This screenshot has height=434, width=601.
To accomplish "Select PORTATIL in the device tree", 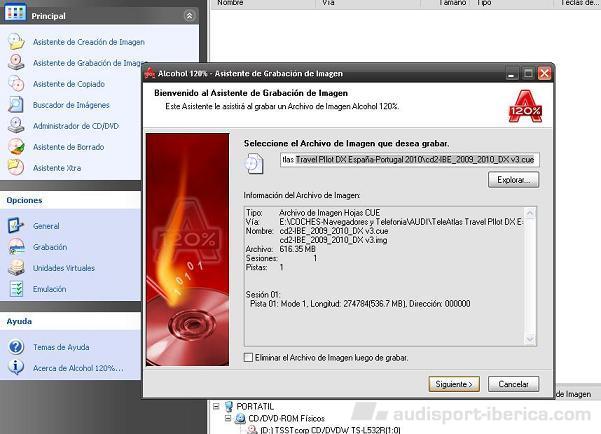I will click(x=255, y=406).
